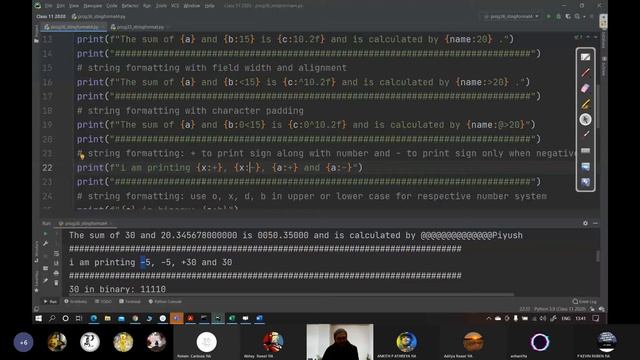The height and width of the screenshot is (360, 640).
Task: Open Windows Start menu
Action: pos(38,318)
